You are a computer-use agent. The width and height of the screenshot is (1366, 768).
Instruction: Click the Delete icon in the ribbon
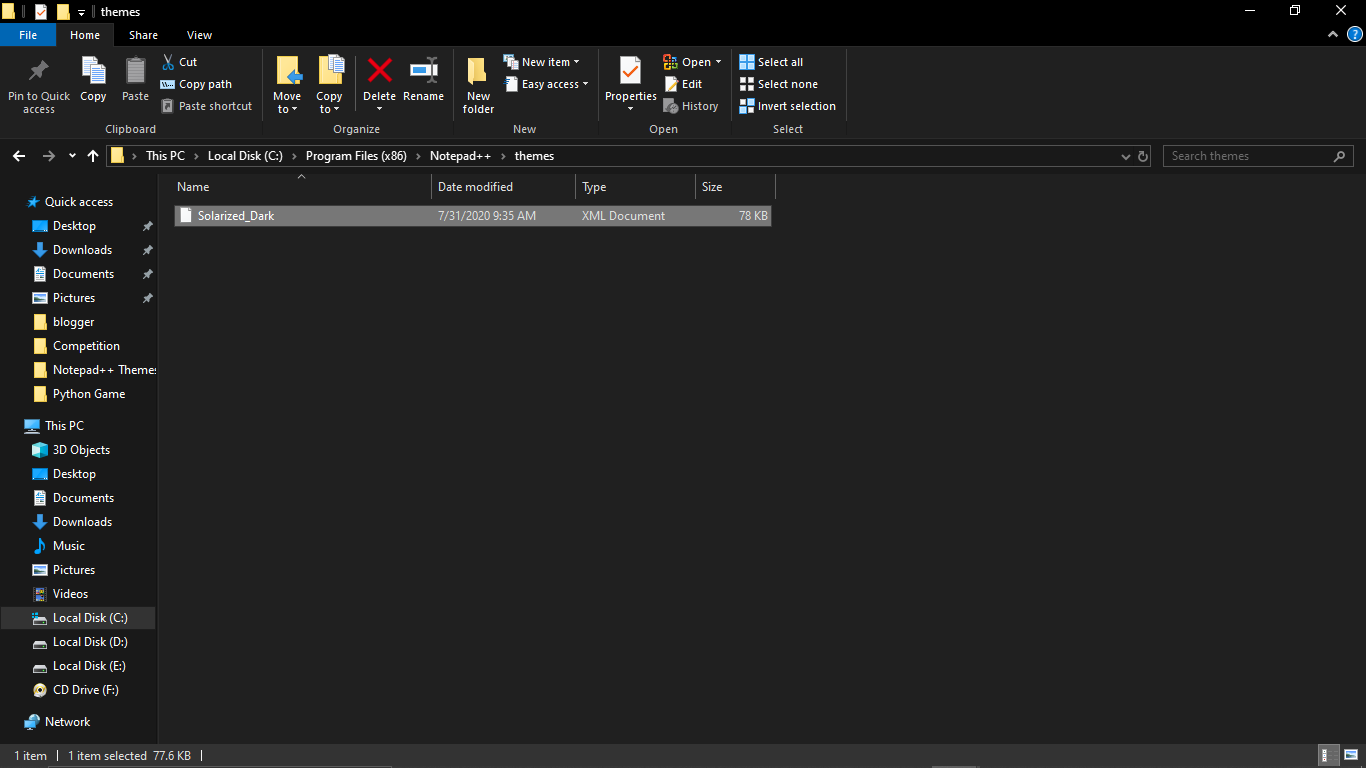(379, 80)
